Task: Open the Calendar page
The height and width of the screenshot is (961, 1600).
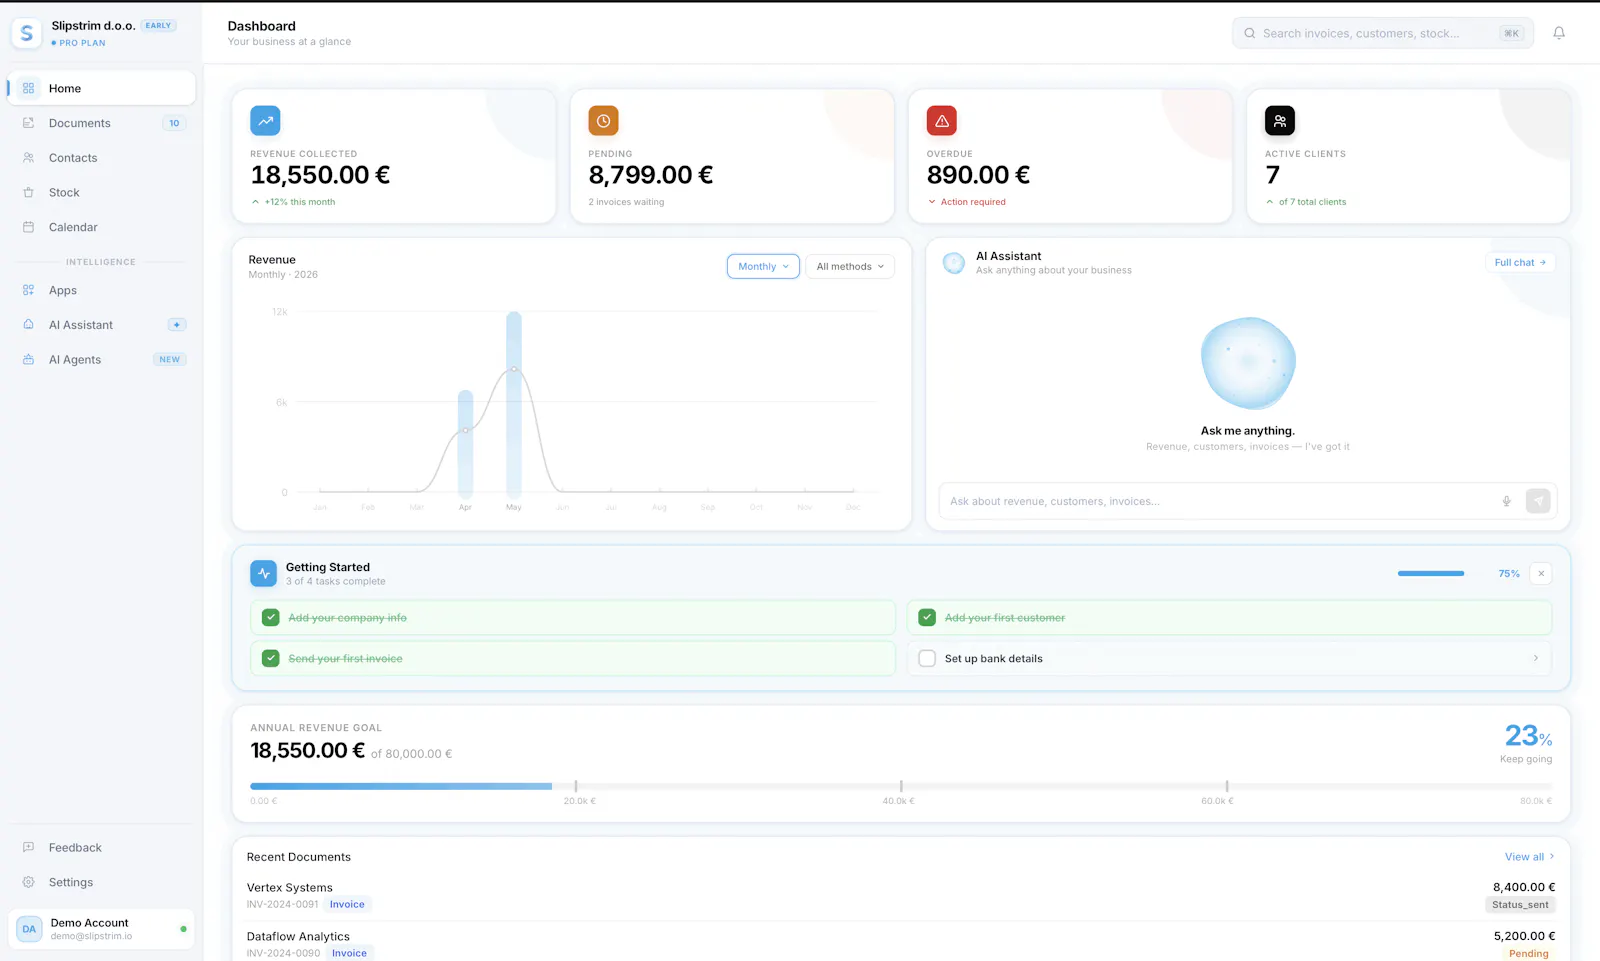Action: tap(102, 227)
